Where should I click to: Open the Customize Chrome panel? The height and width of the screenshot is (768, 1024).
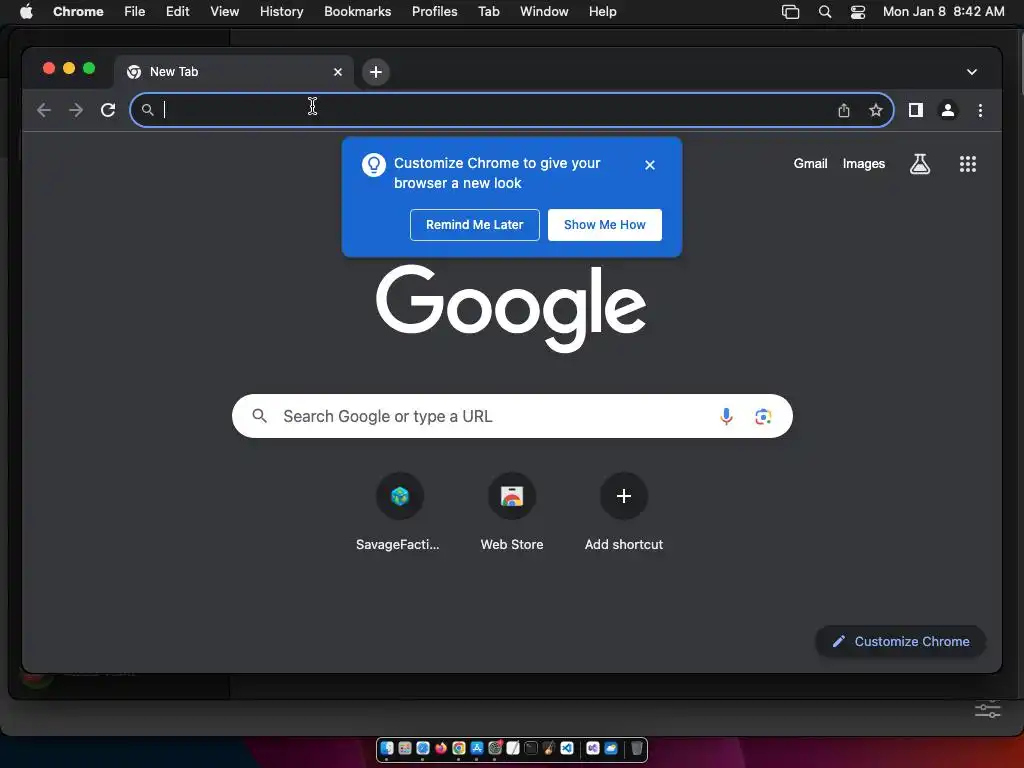pos(901,641)
